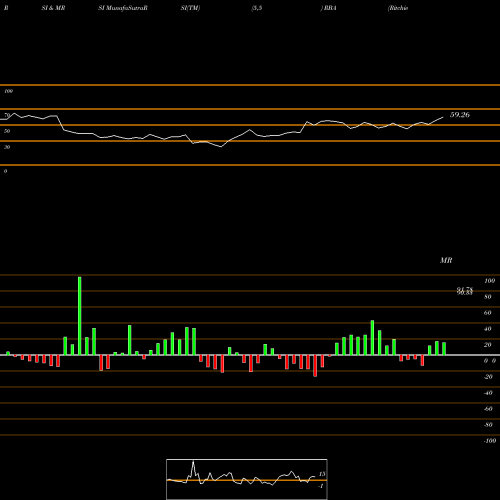Open the mini preview chart thumbnail
The height and width of the screenshot is (500, 500).
[247, 479]
